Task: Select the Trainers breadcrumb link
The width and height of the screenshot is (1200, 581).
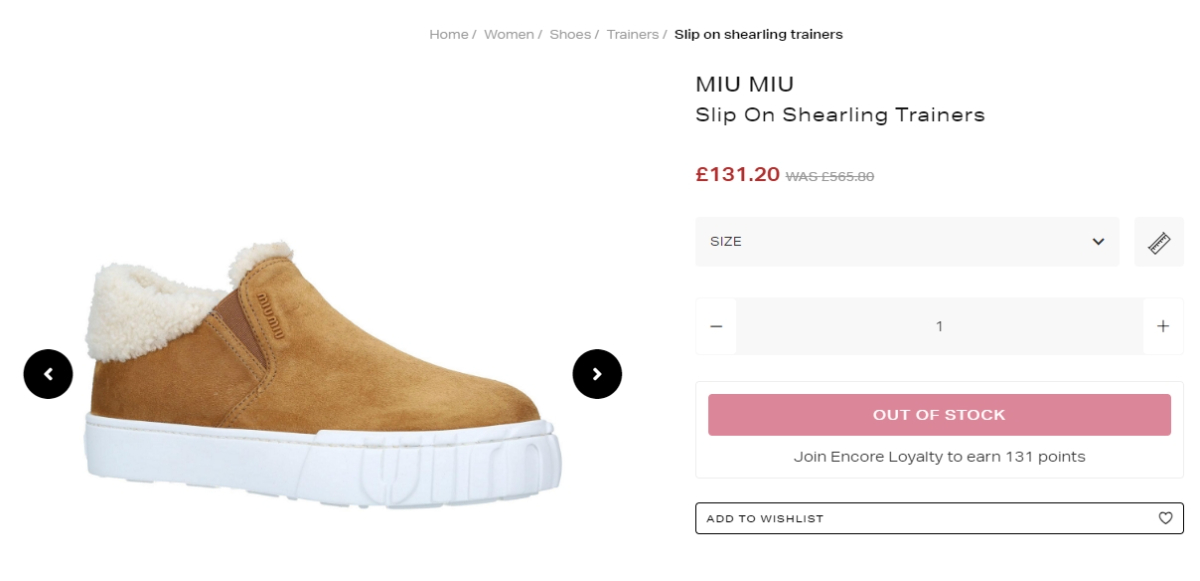Action: [632, 35]
